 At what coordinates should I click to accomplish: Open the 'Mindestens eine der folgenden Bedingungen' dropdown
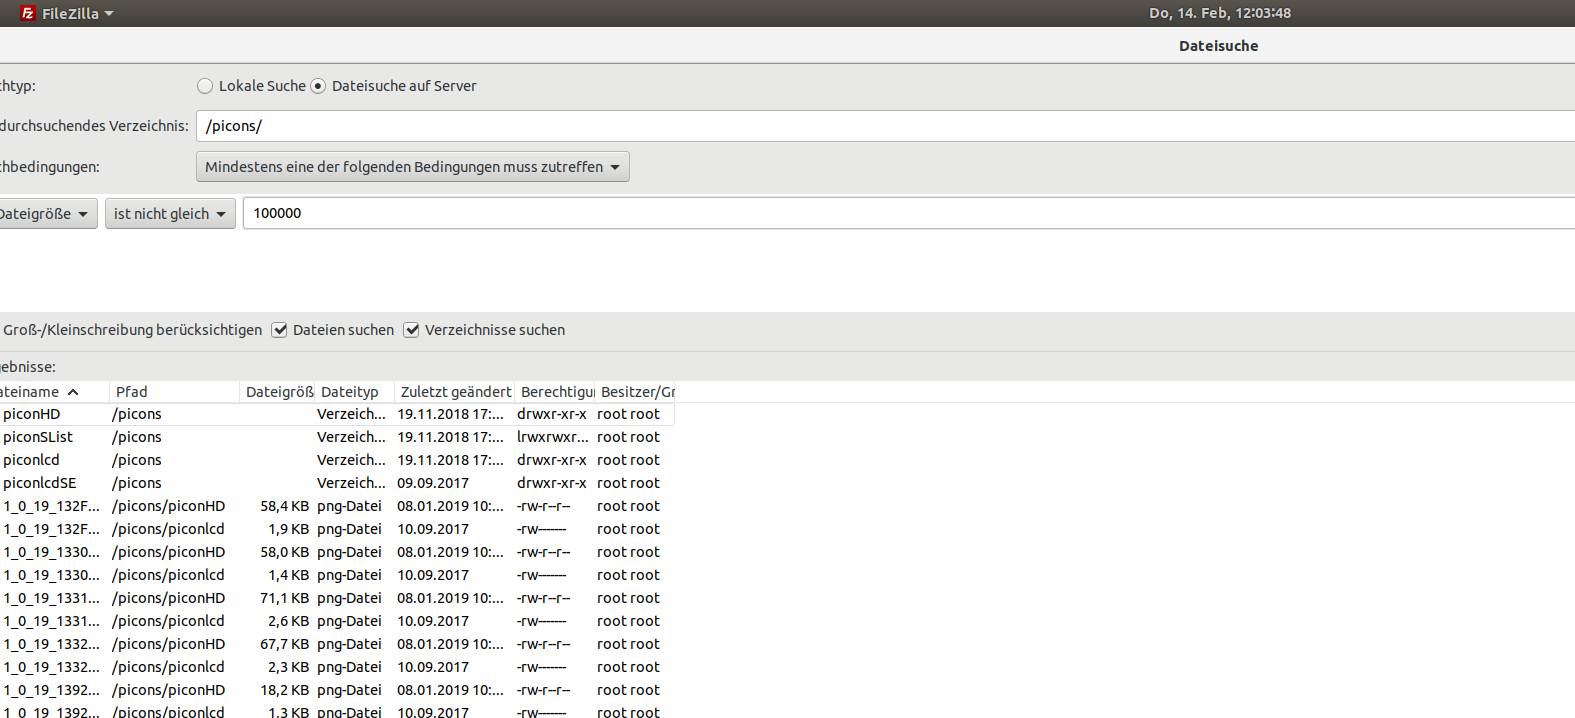click(x=412, y=167)
